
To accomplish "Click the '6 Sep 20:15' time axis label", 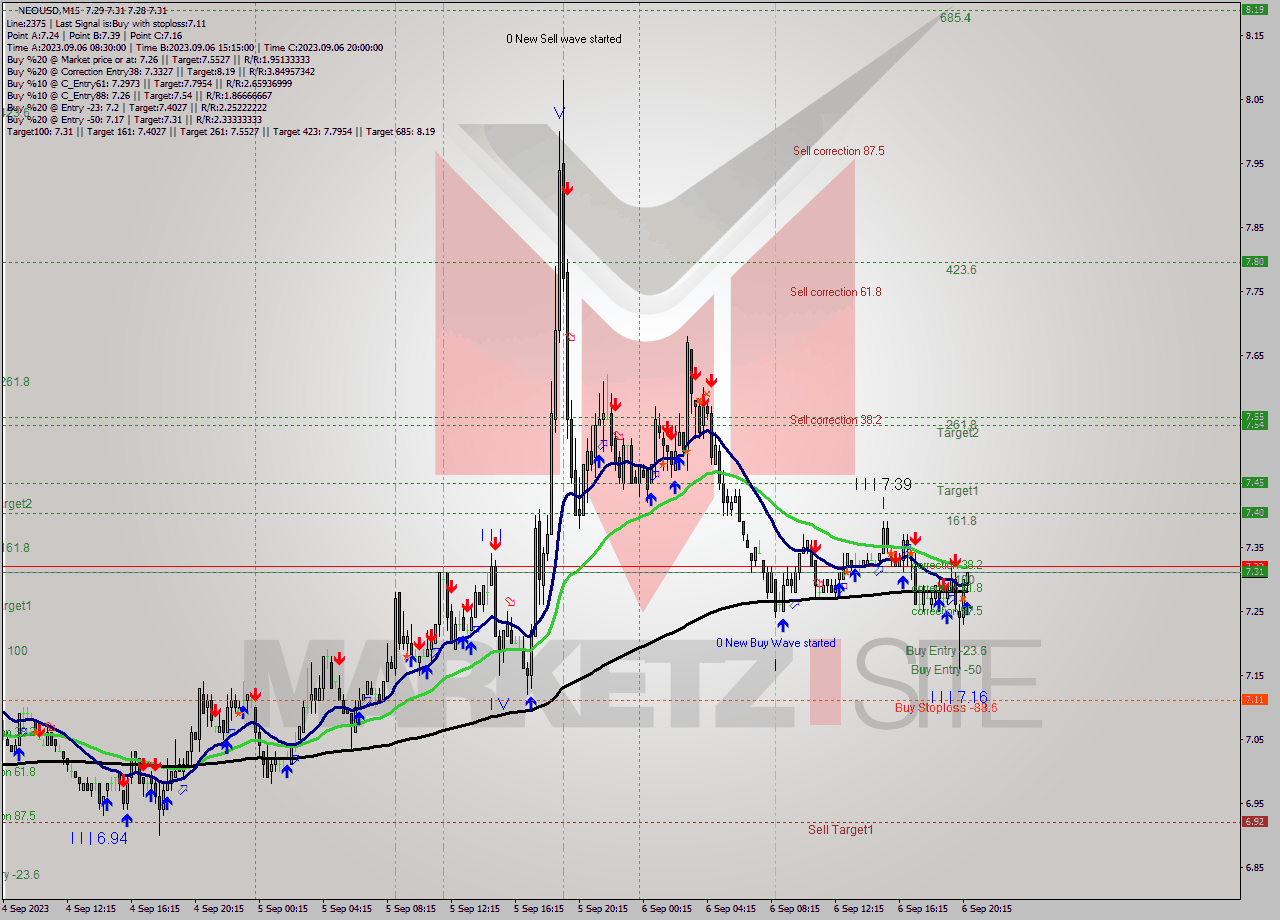I will pyautogui.click(x=987, y=909).
